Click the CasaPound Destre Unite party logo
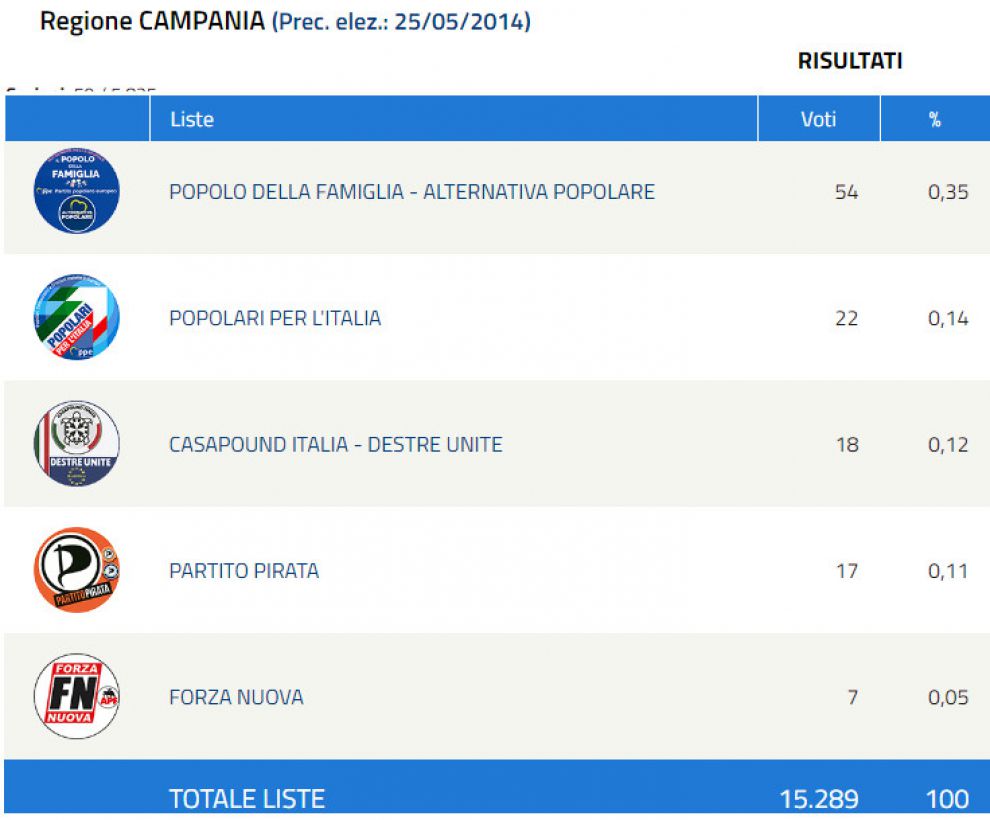Viewport: 990px width, 820px height. point(76,444)
